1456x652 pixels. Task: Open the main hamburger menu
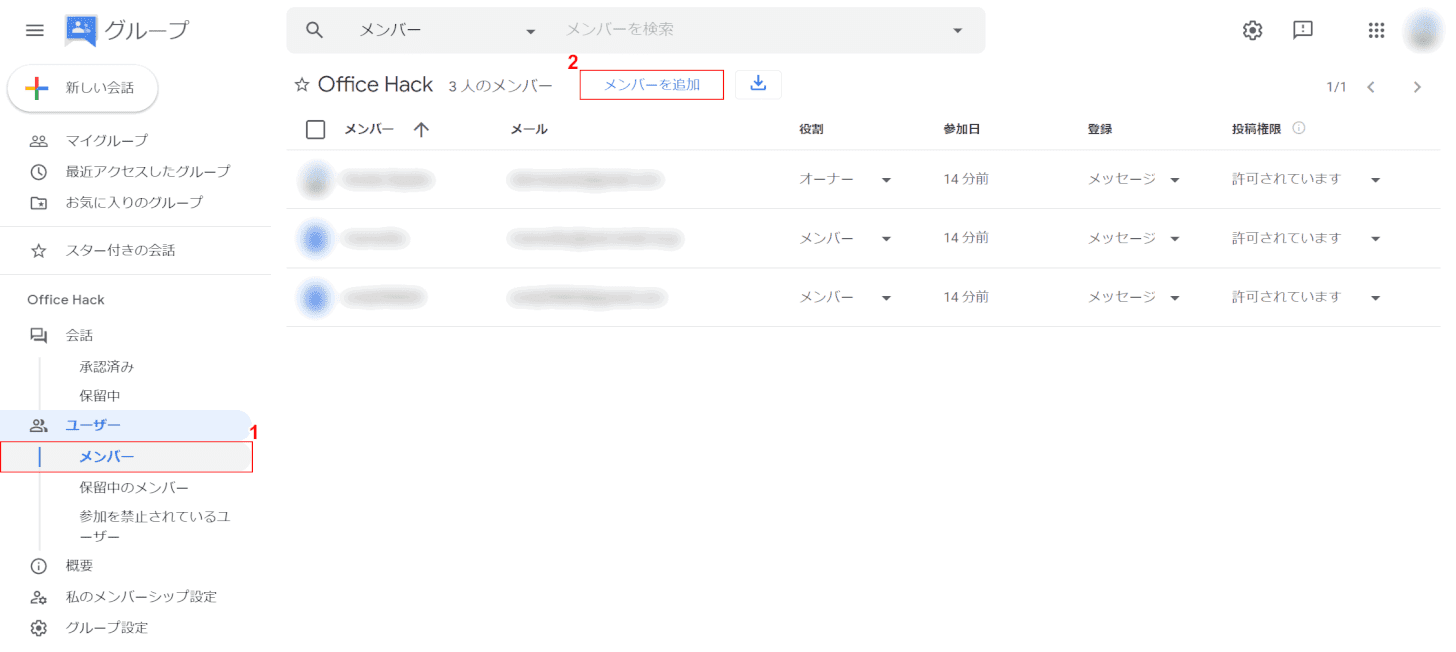click(35, 30)
